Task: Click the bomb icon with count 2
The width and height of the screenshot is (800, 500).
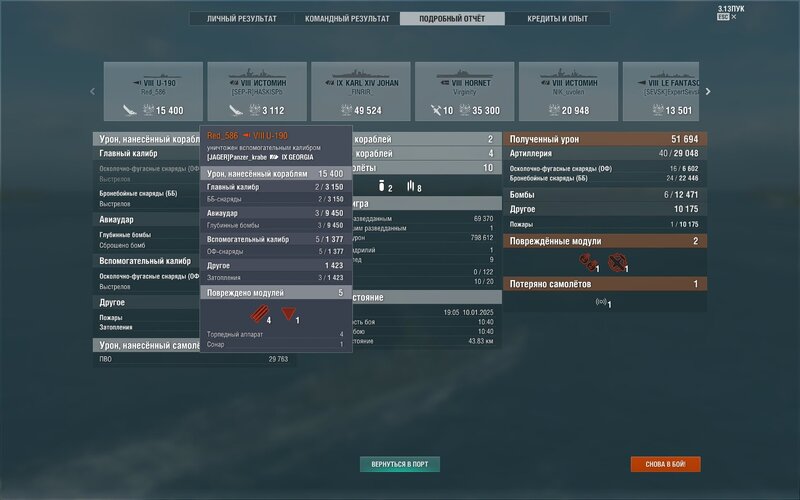Action: pos(383,186)
